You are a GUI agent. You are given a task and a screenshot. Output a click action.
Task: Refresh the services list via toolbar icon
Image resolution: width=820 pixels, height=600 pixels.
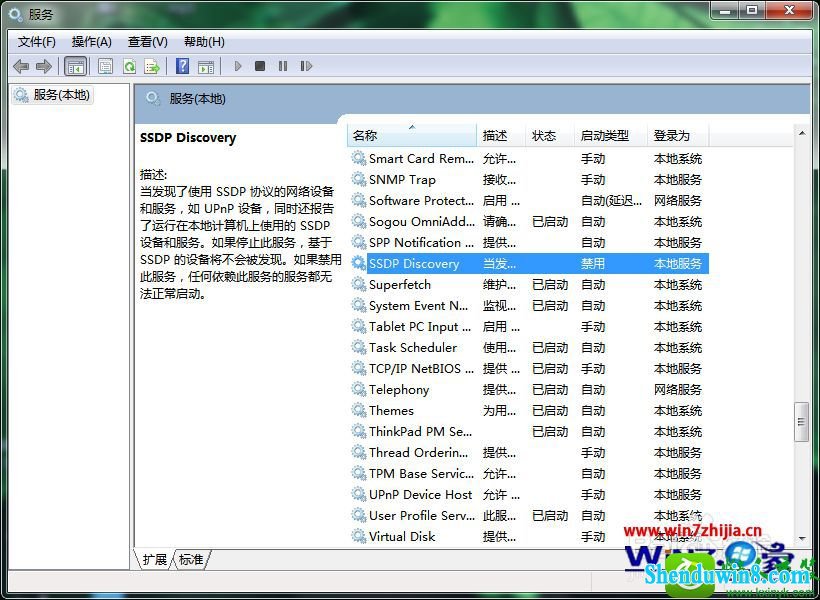coord(129,66)
